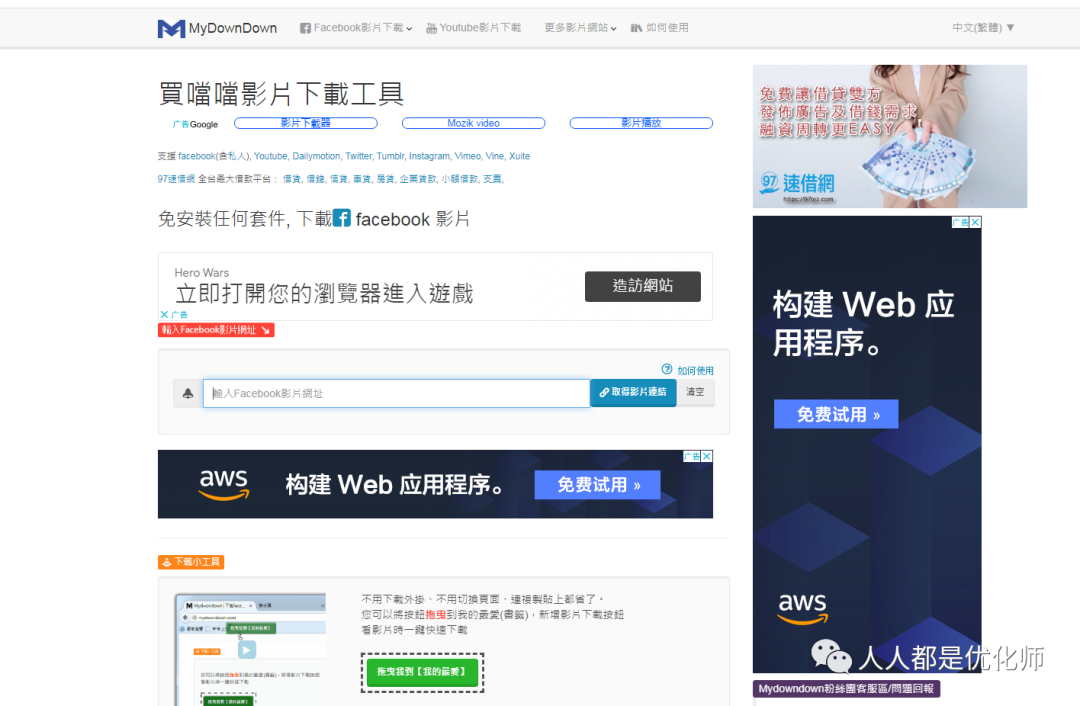Open the Xuite link

(519, 156)
